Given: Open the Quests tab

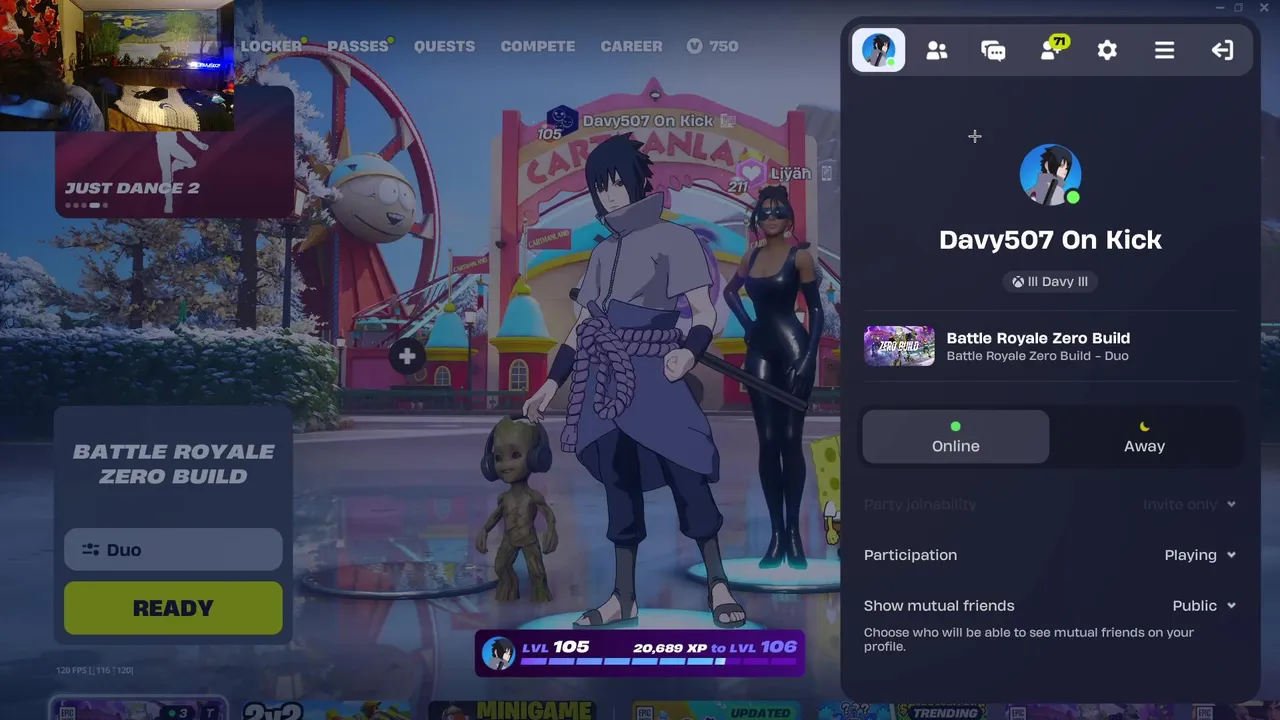Looking at the screenshot, I should click(x=444, y=46).
